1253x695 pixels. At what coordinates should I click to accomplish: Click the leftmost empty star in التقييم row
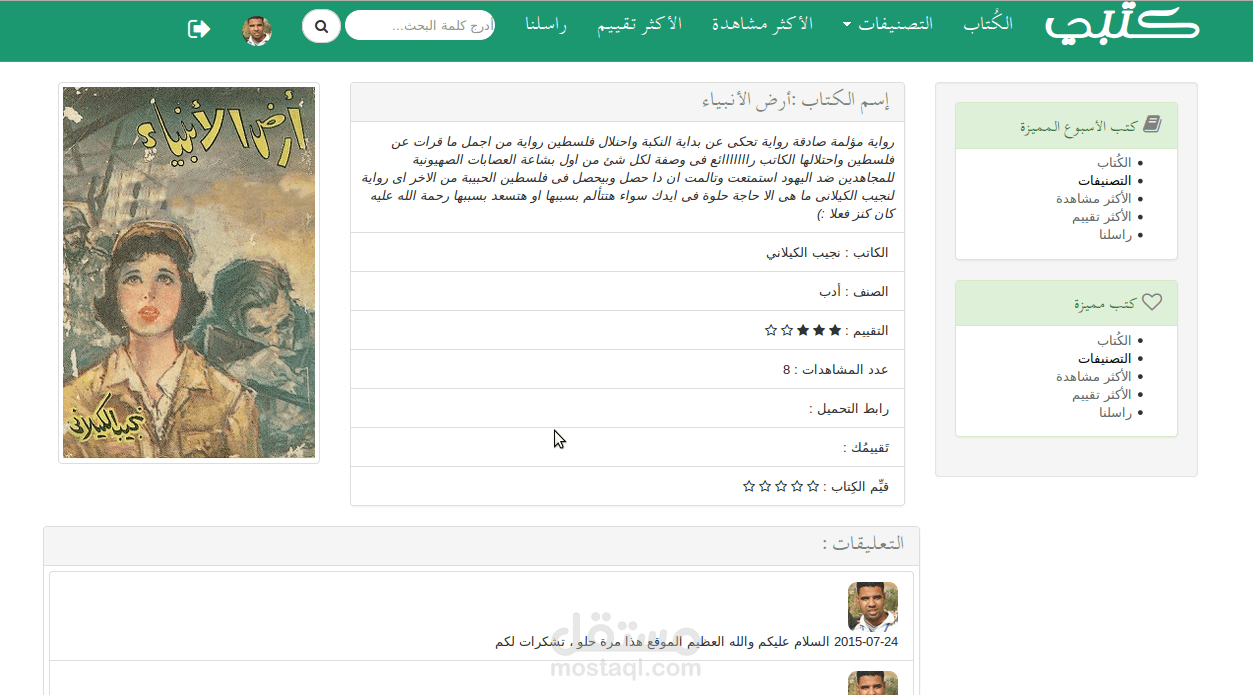771,330
